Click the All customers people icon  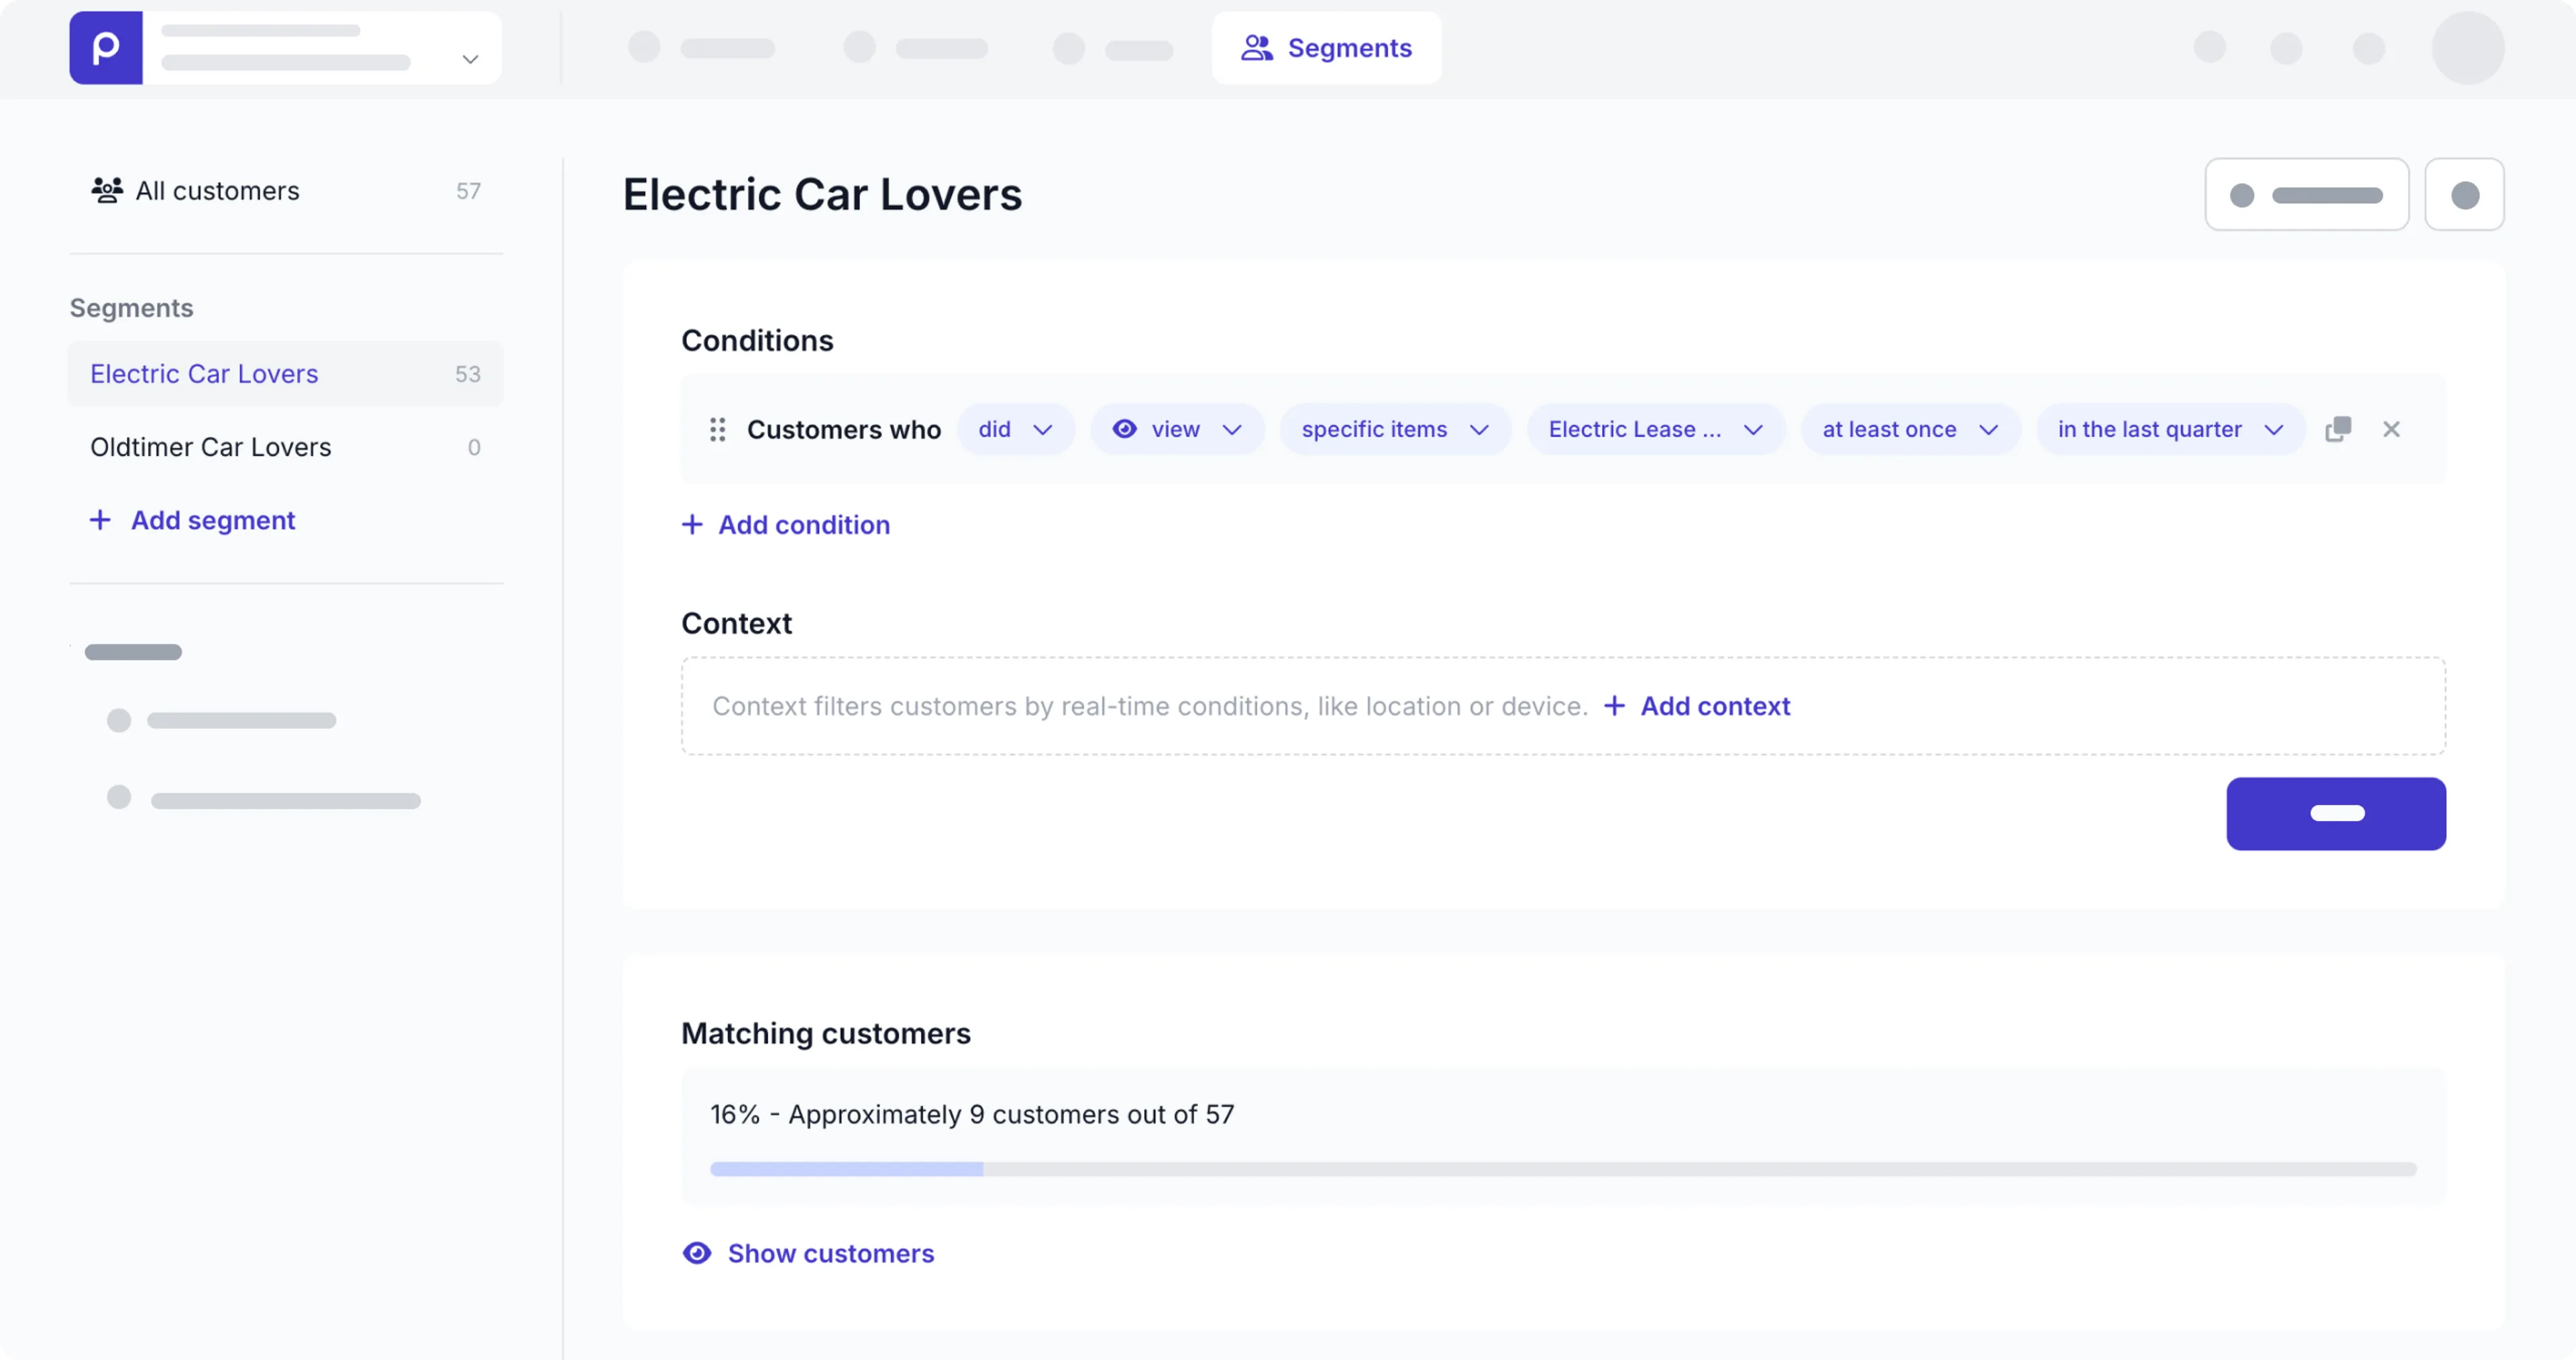click(x=107, y=190)
